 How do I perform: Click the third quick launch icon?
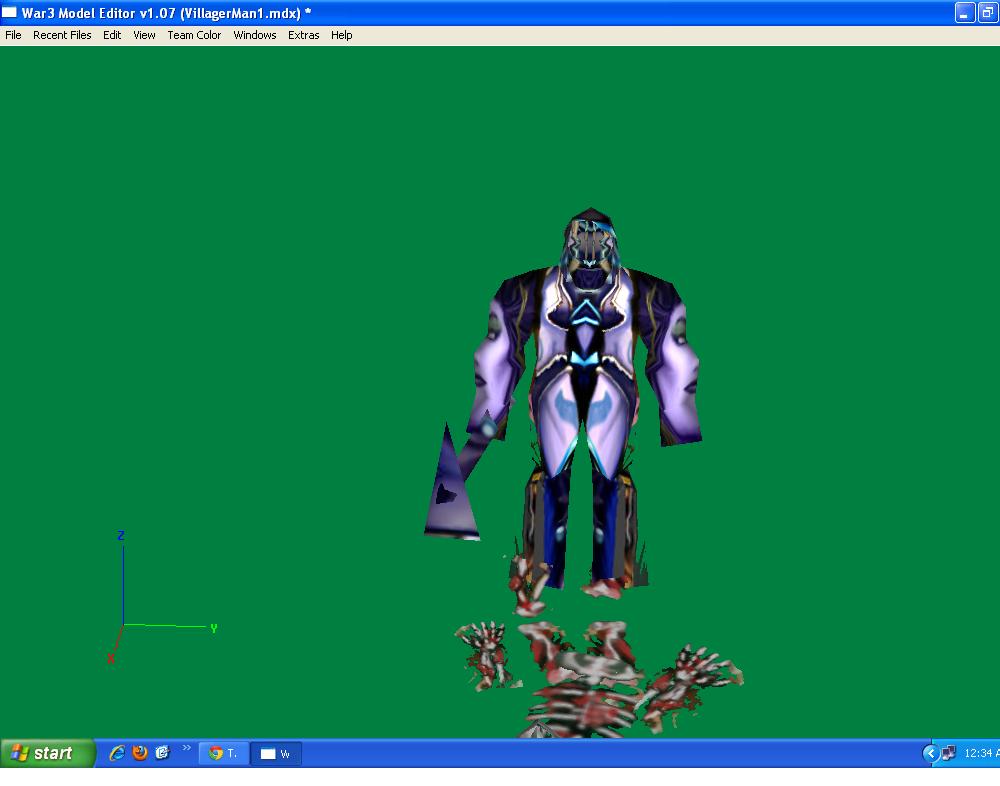162,753
